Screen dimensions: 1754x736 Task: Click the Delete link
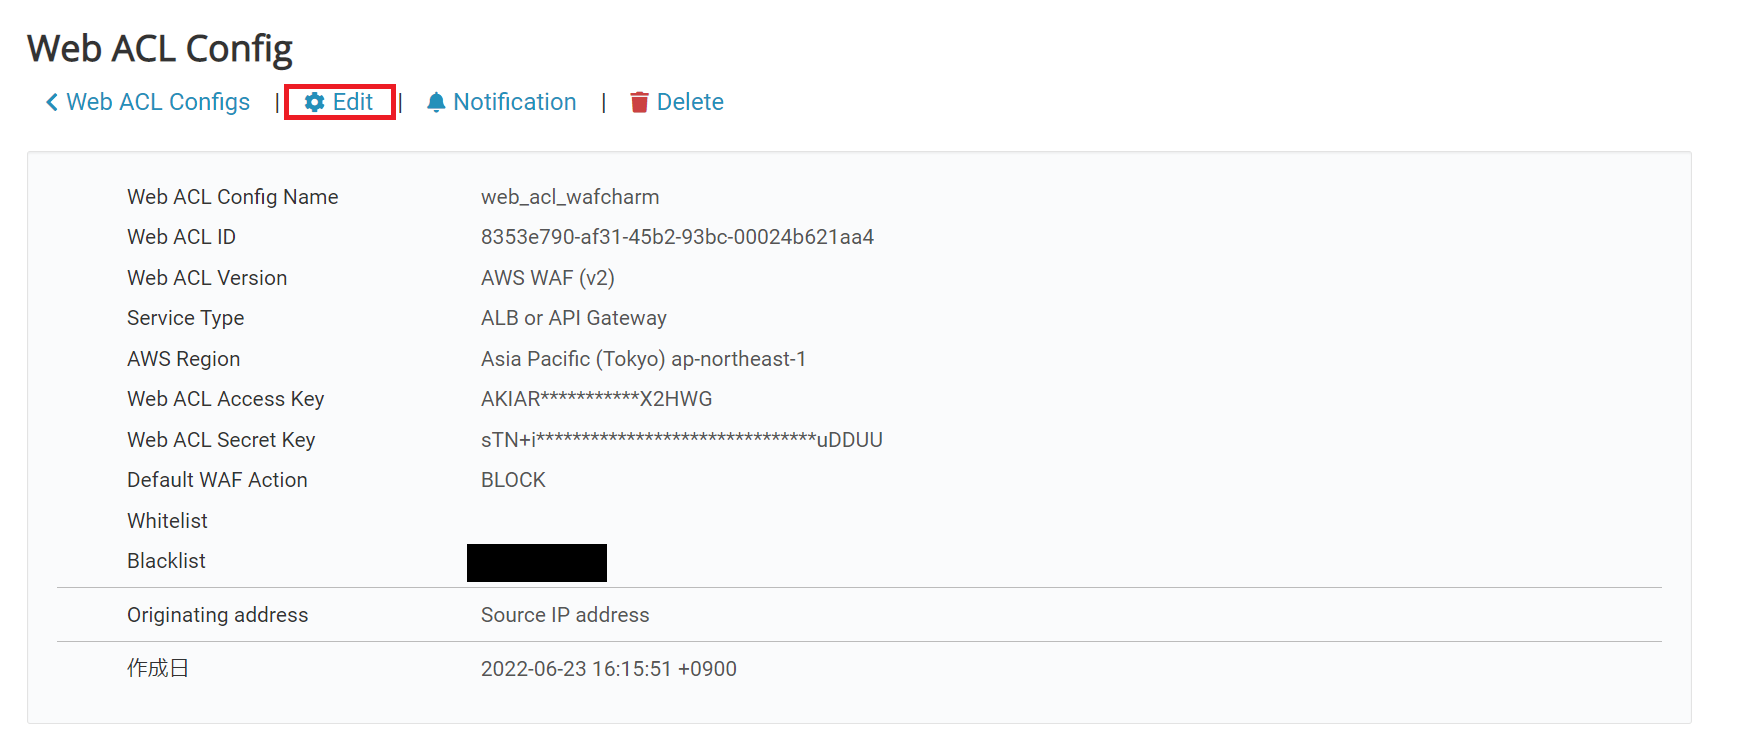689,101
